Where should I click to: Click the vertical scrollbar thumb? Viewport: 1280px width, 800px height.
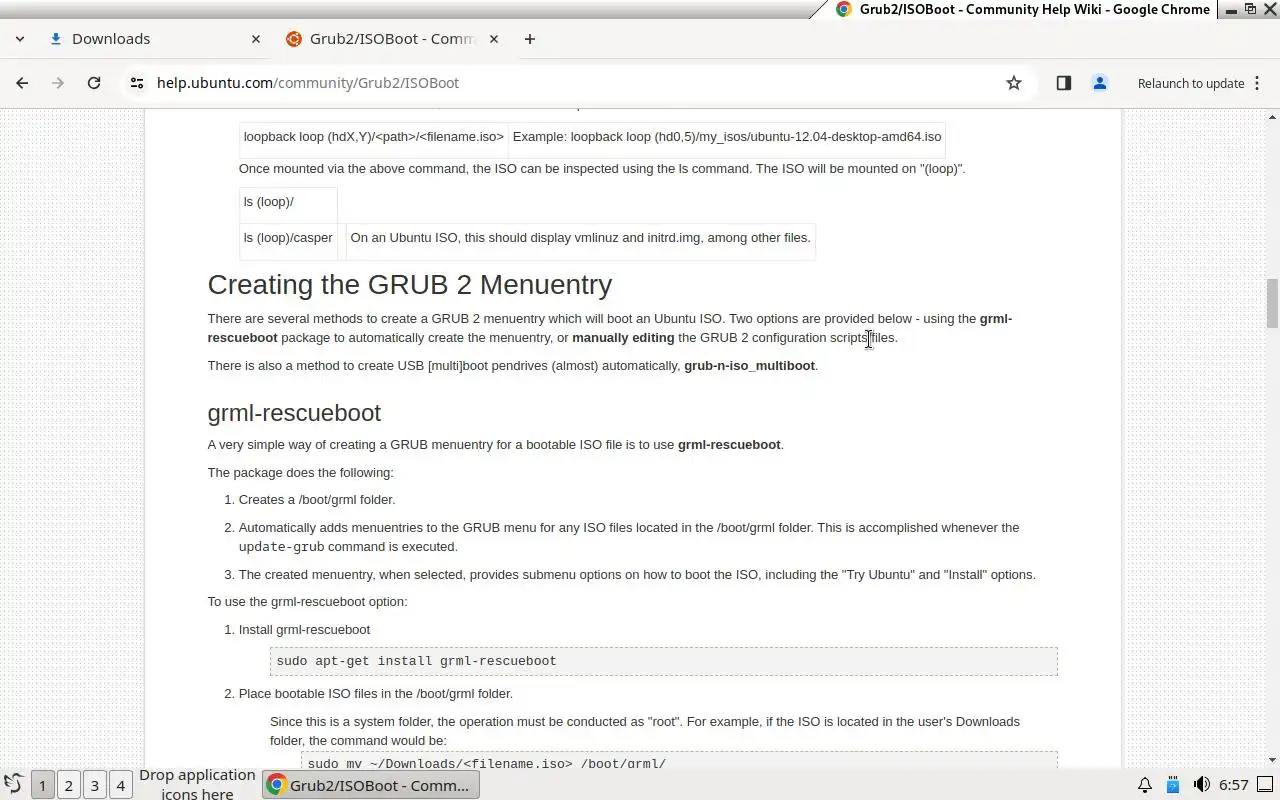click(x=1272, y=303)
